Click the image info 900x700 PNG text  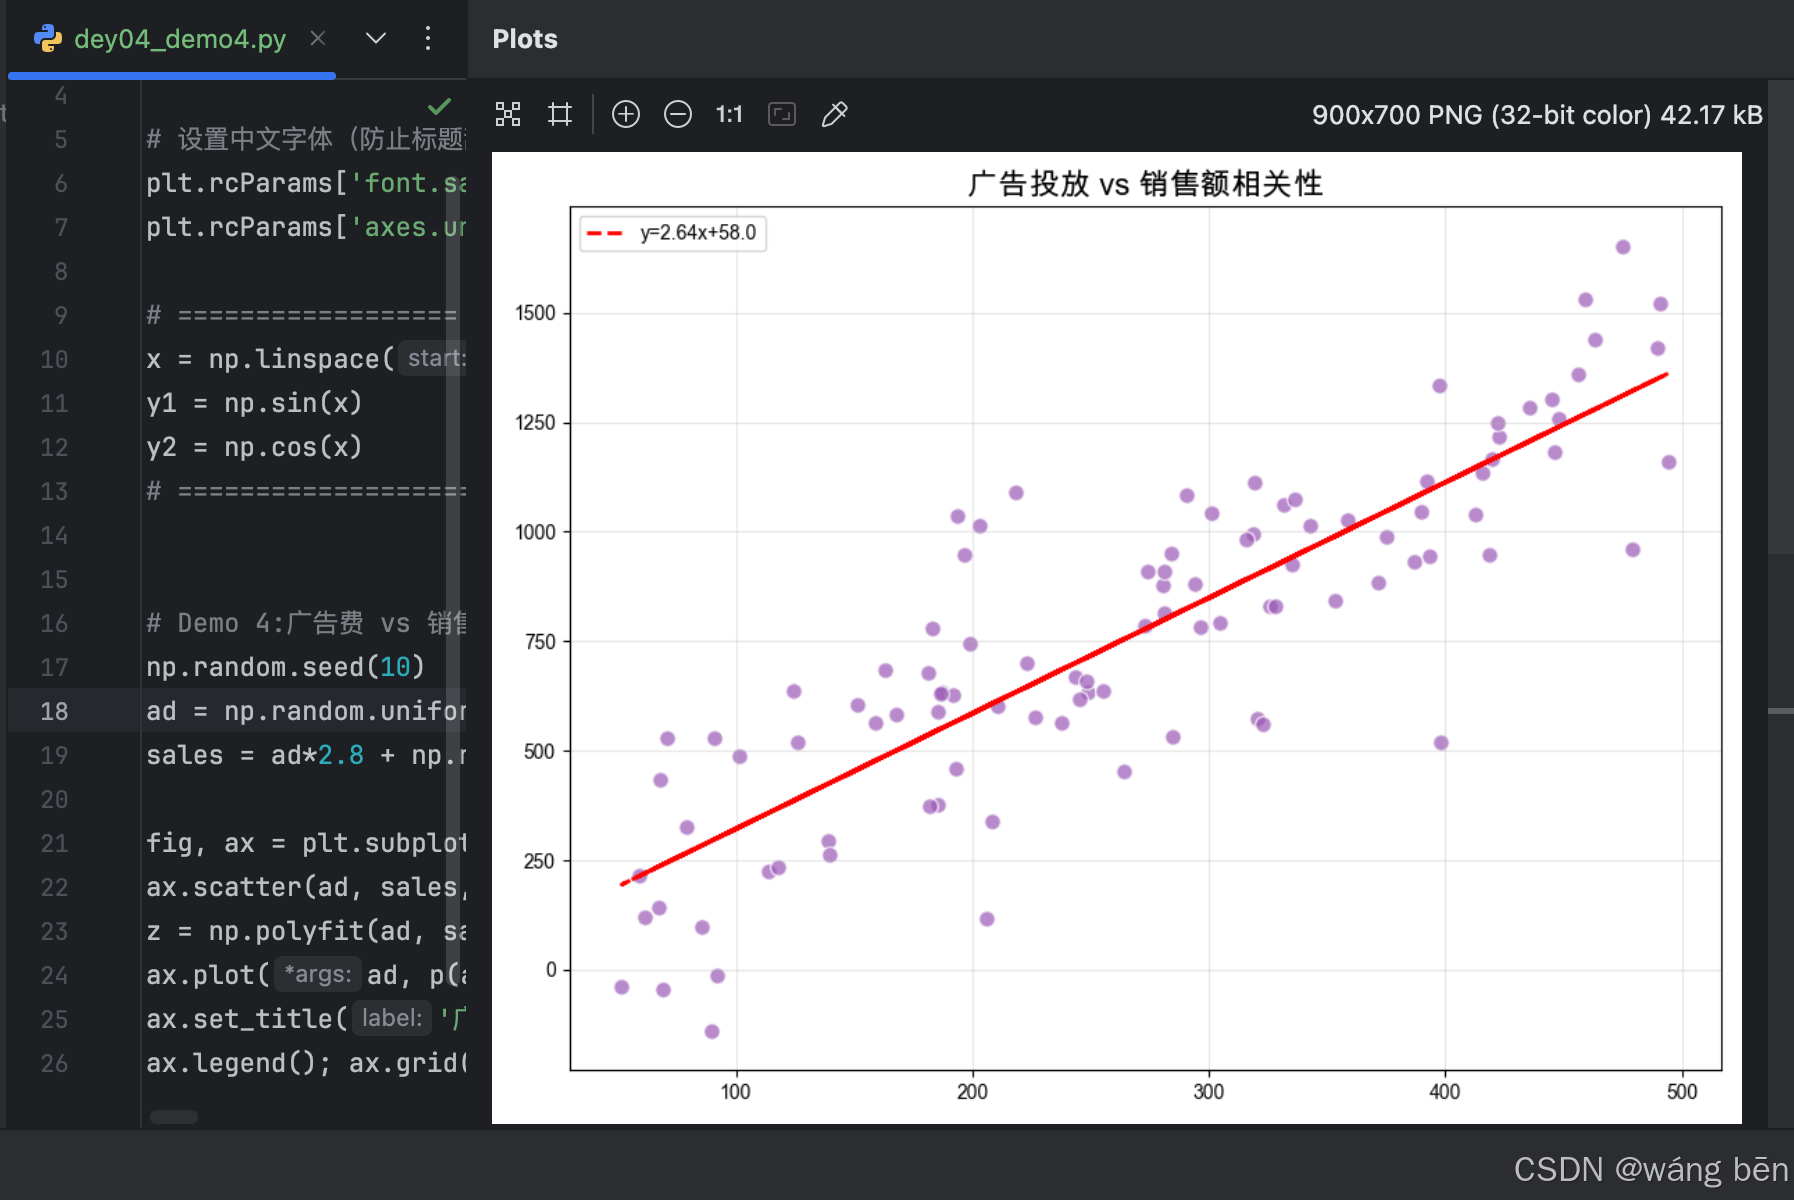tap(1537, 115)
